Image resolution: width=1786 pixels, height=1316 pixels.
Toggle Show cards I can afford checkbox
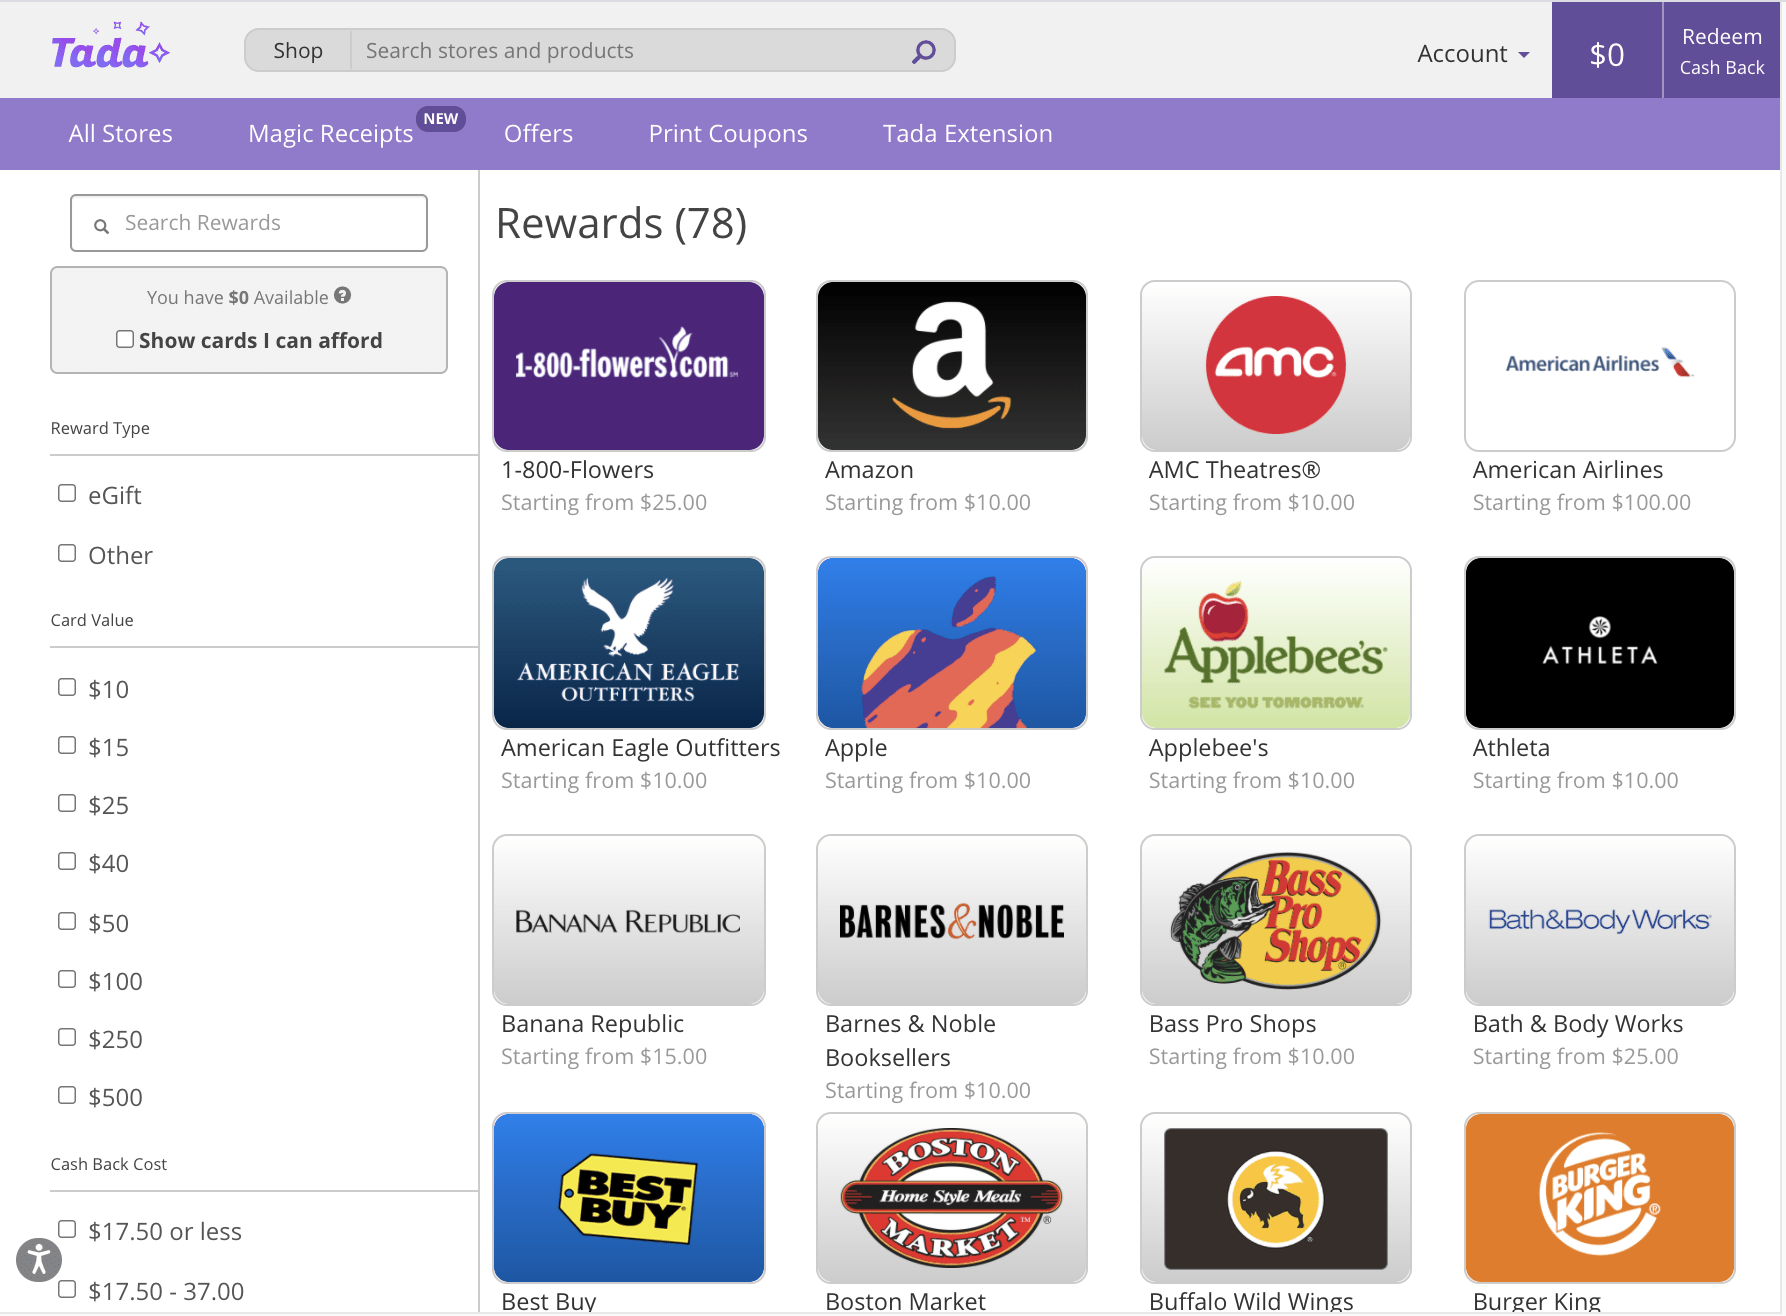125,339
